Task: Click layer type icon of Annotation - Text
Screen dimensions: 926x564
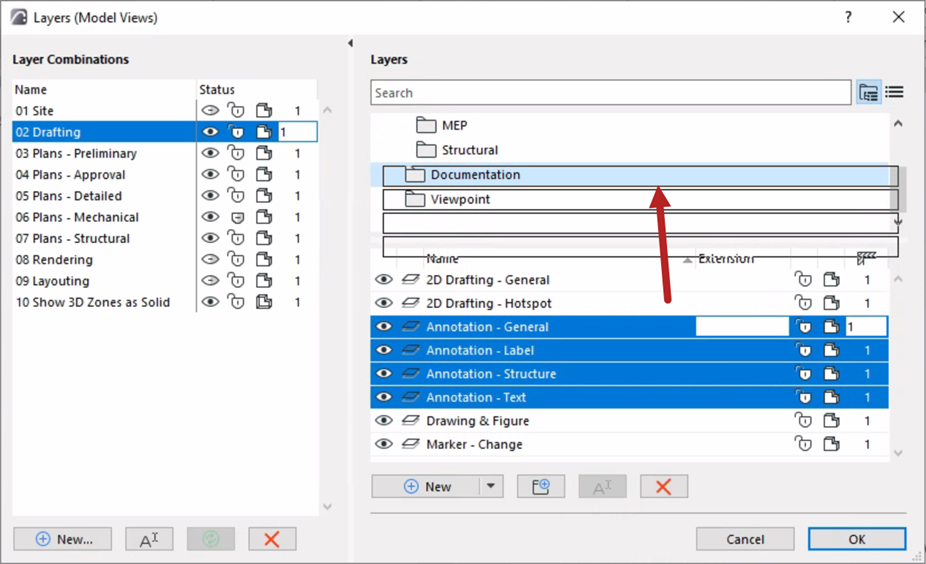Action: pos(410,397)
